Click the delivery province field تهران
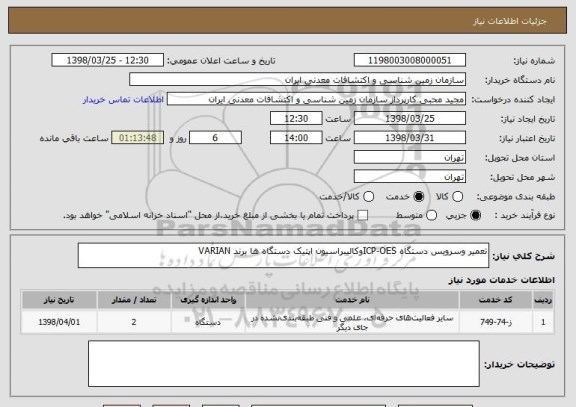The width and height of the screenshot is (576, 407). pyautogui.click(x=410, y=157)
